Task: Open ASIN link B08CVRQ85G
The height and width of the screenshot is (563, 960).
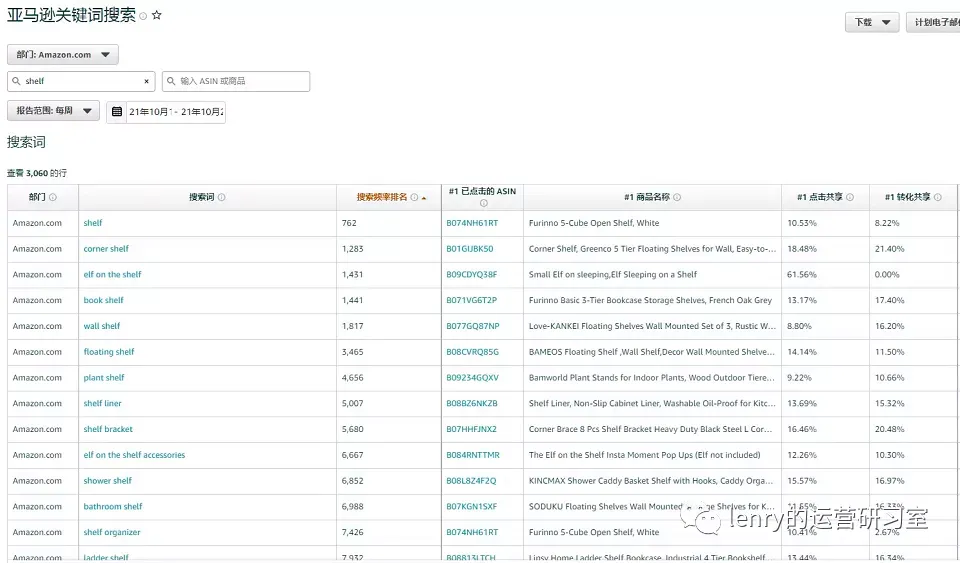Action: click(473, 352)
